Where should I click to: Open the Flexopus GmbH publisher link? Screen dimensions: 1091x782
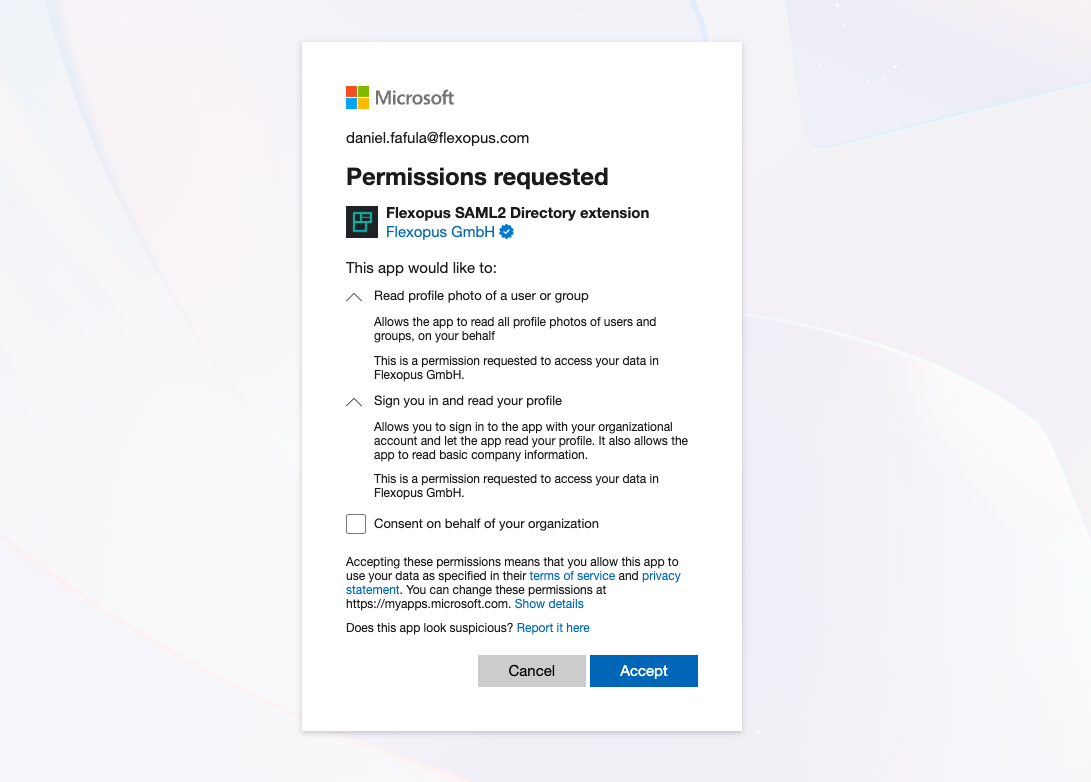pyautogui.click(x=440, y=232)
